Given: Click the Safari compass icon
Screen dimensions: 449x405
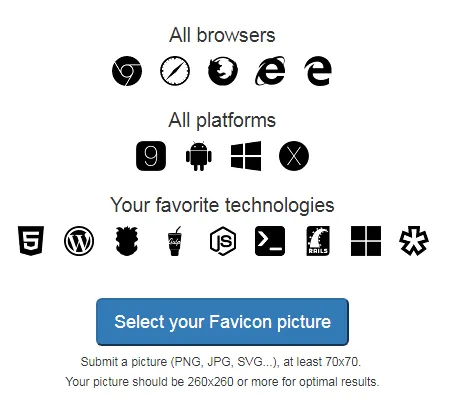Looking at the screenshot, I should point(175,71).
